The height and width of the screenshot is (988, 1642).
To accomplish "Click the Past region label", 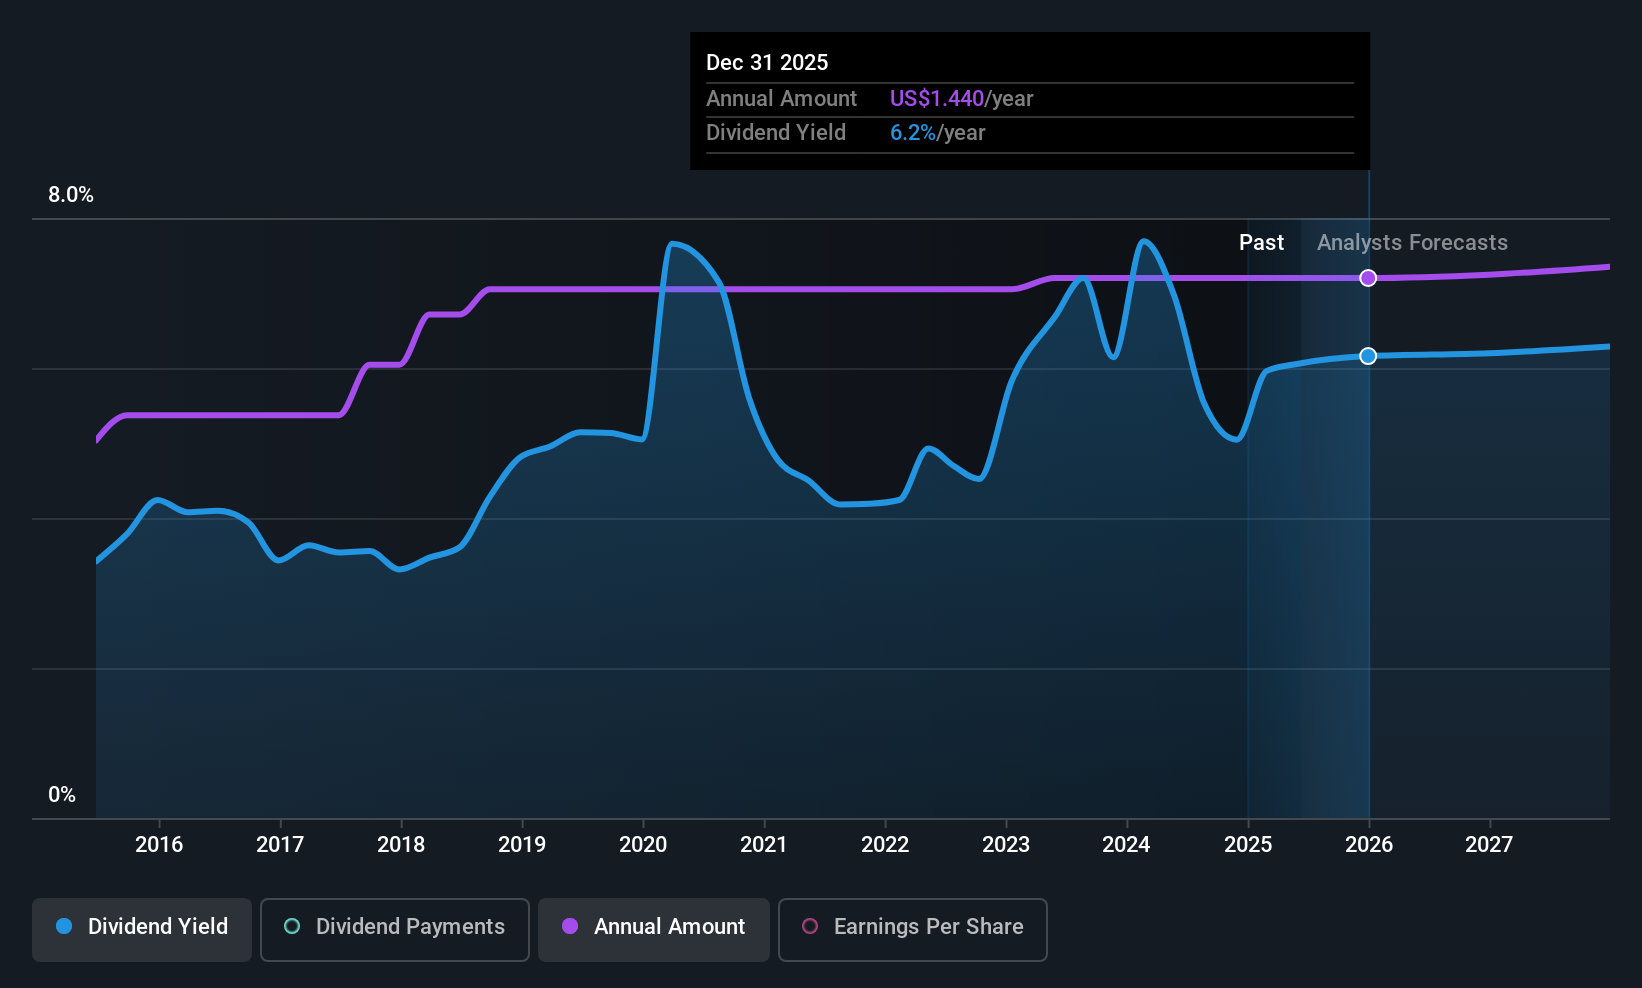I will tap(1261, 243).
